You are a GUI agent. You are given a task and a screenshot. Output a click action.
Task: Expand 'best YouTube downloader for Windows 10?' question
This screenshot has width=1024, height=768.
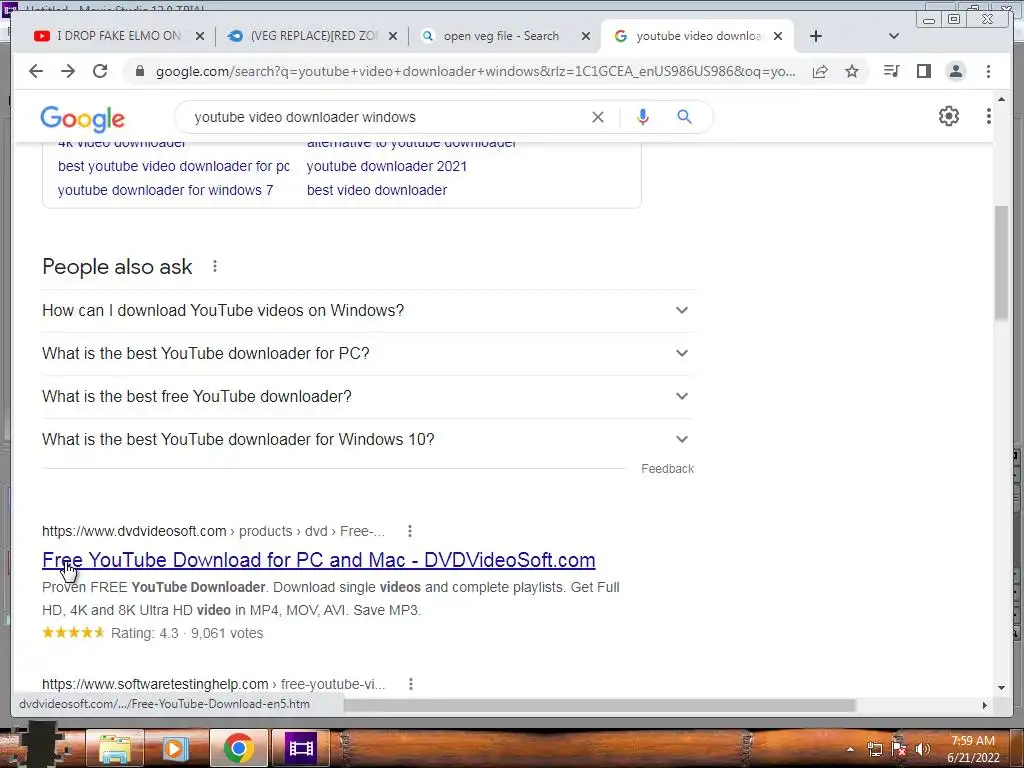point(367,440)
